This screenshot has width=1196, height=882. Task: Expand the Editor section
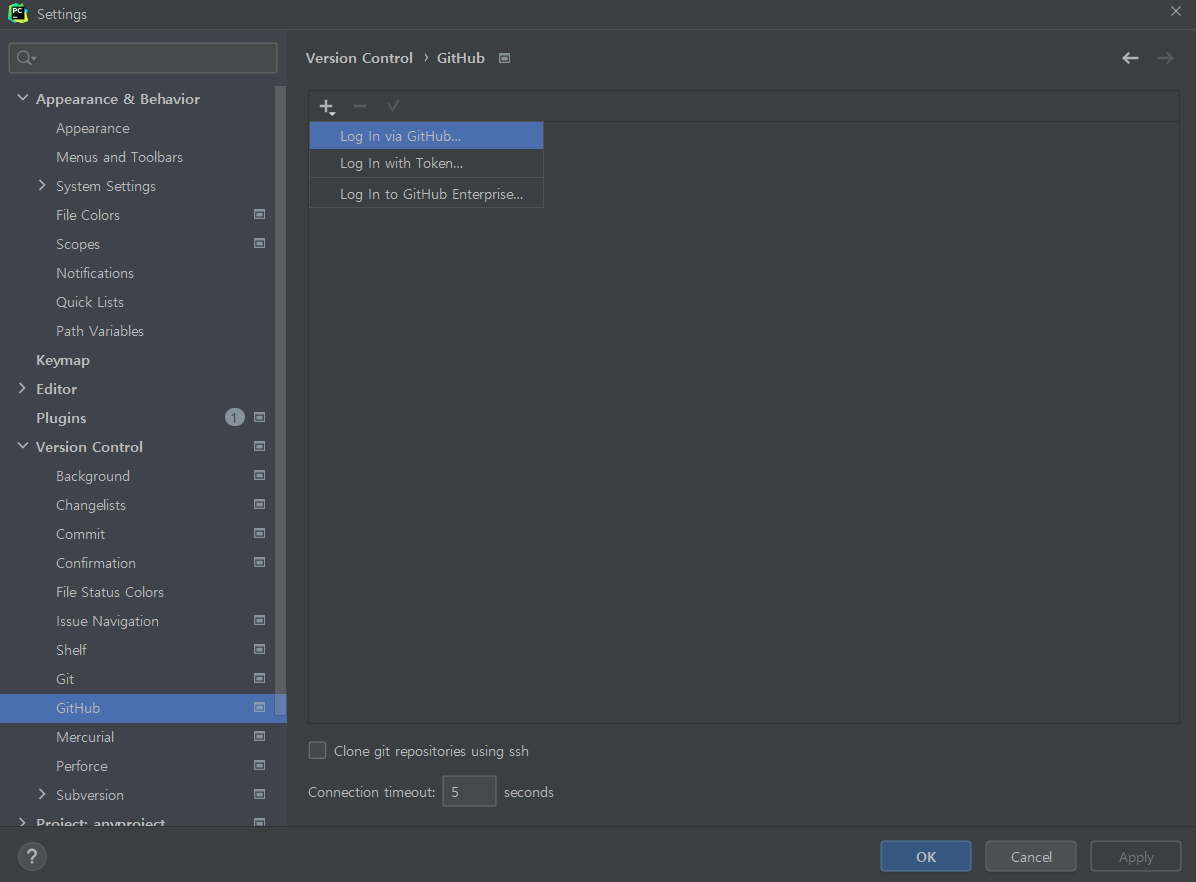pyautogui.click(x=22, y=388)
